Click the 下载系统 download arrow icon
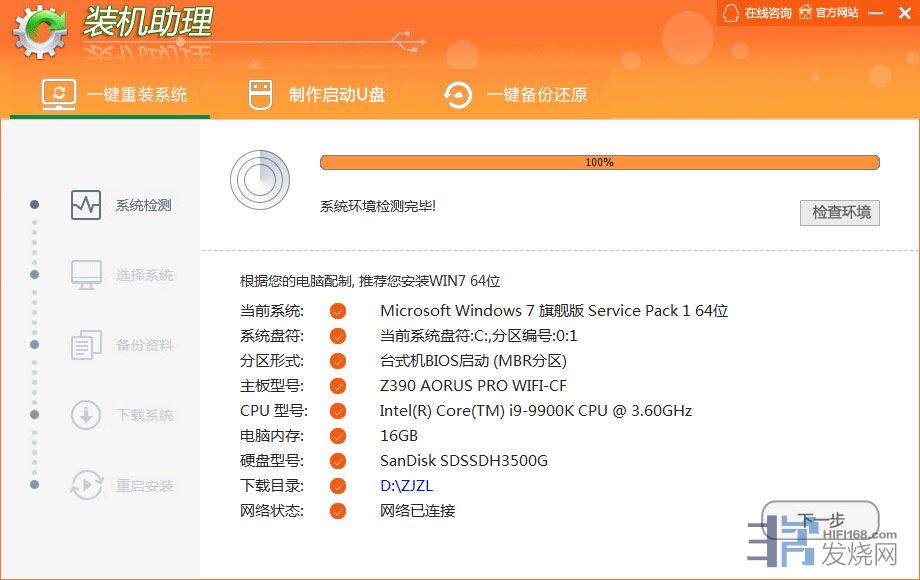The image size is (920, 580). coord(86,415)
